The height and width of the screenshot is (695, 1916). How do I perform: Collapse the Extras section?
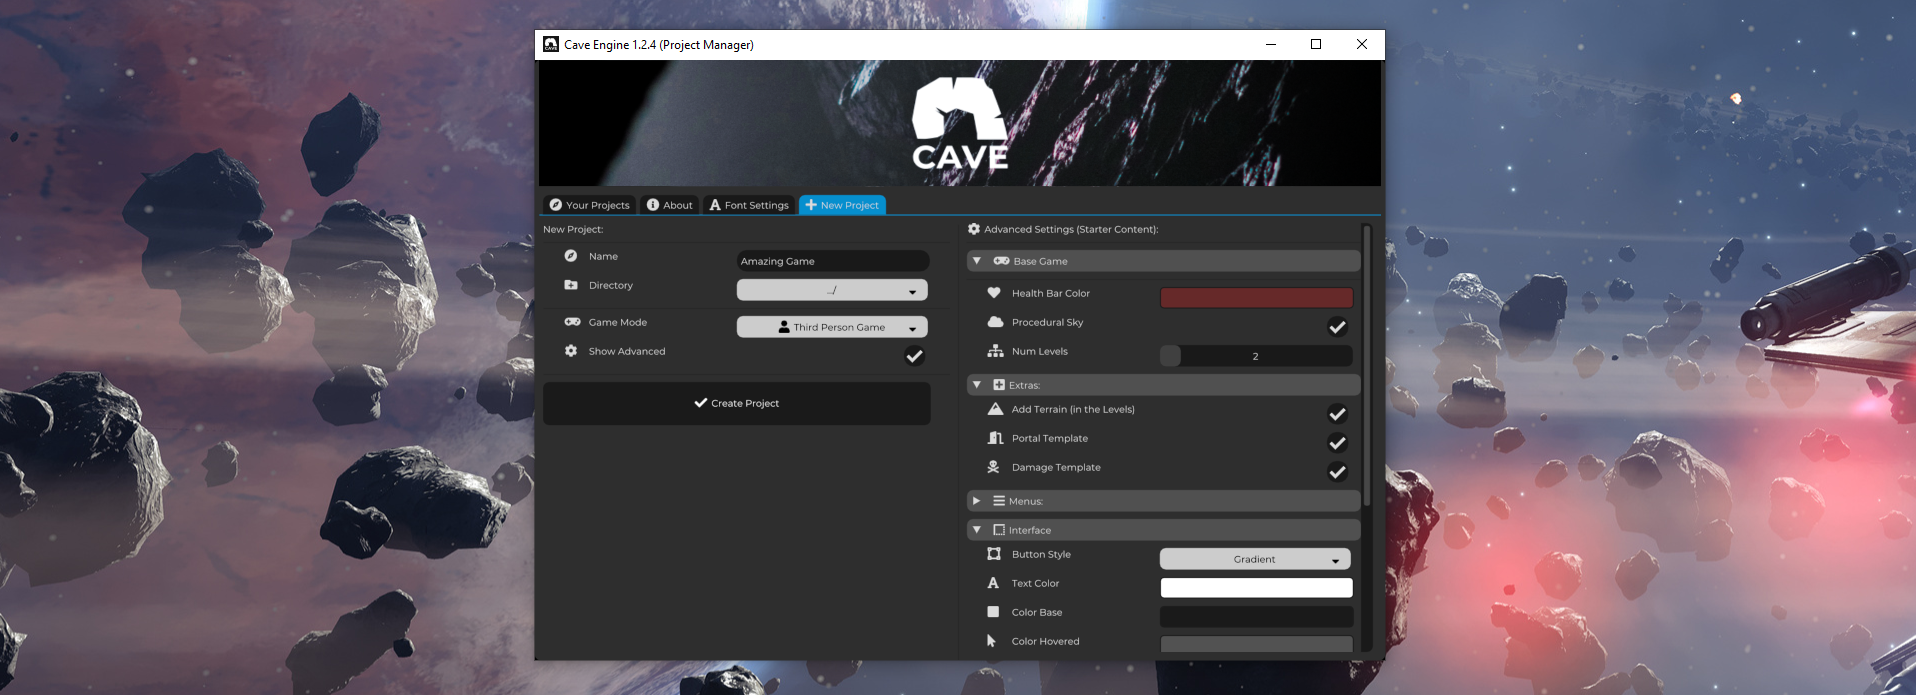(x=1163, y=385)
